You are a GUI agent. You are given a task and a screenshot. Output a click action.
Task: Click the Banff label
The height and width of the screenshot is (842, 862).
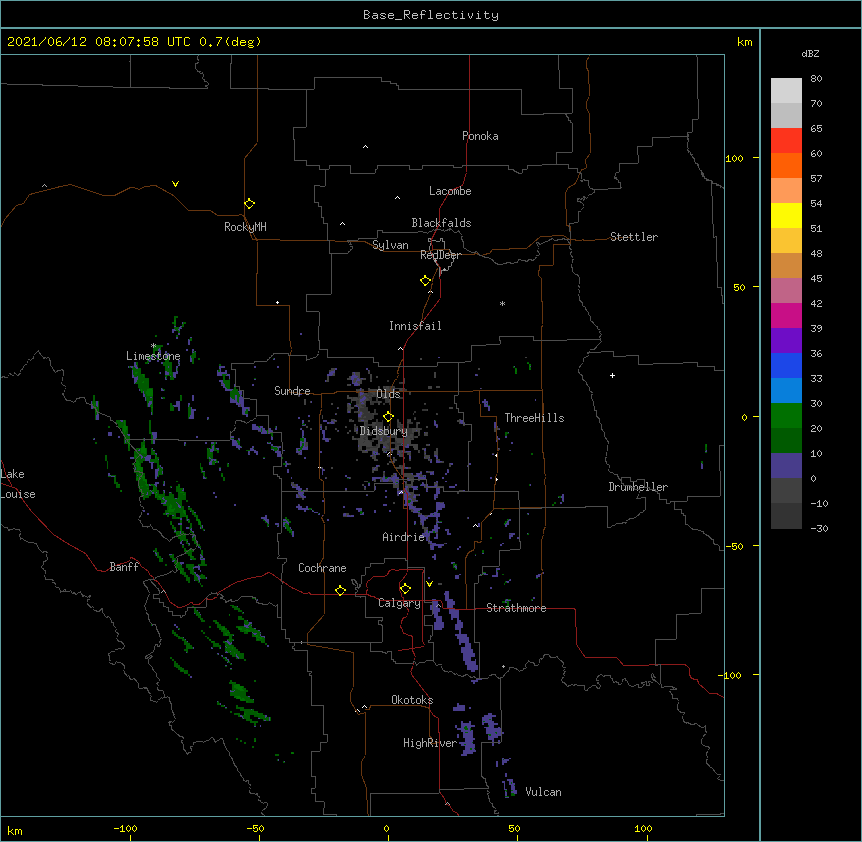tap(124, 567)
